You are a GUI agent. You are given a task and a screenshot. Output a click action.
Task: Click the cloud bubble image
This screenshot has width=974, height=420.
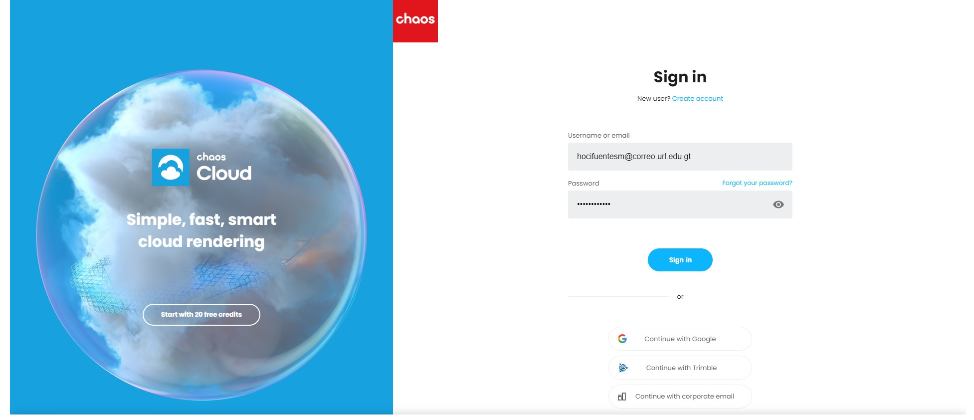click(x=201, y=235)
